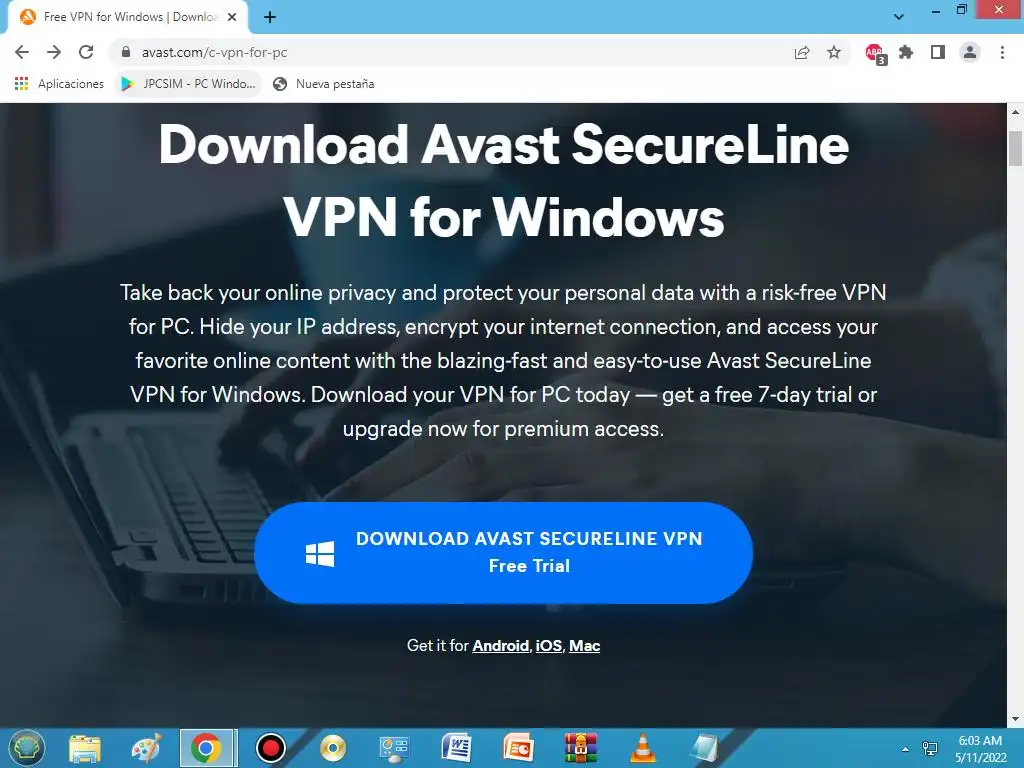Click Download Avast SecureLine VPN Free Trial
Image resolution: width=1024 pixels, height=768 pixels.
click(504, 552)
